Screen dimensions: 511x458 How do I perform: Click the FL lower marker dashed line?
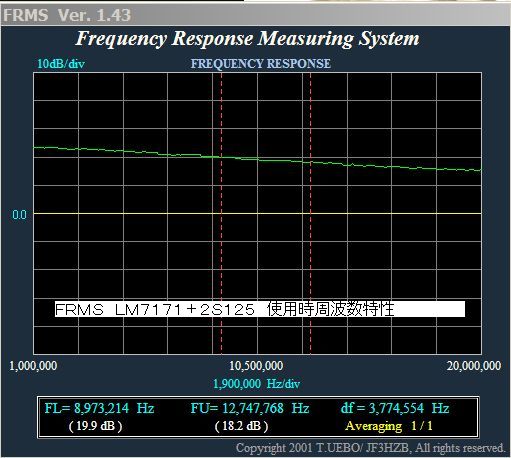[x=221, y=213]
